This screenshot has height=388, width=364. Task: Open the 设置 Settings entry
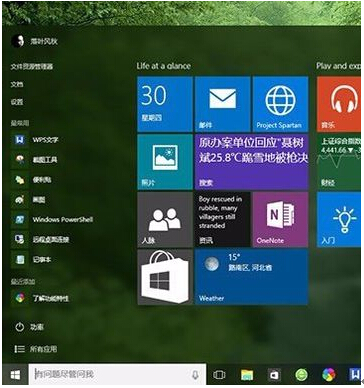[x=17, y=102]
